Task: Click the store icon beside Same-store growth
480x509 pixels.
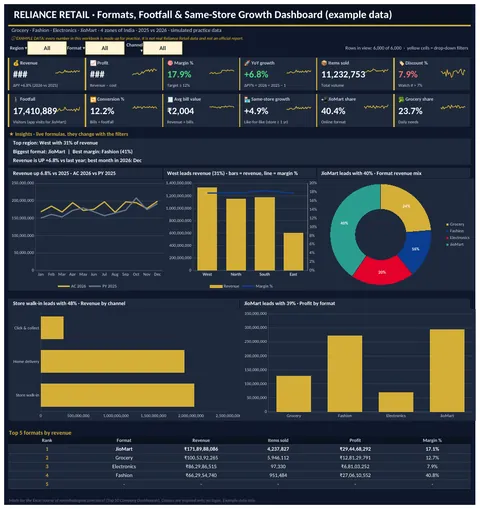Action: click(x=247, y=99)
